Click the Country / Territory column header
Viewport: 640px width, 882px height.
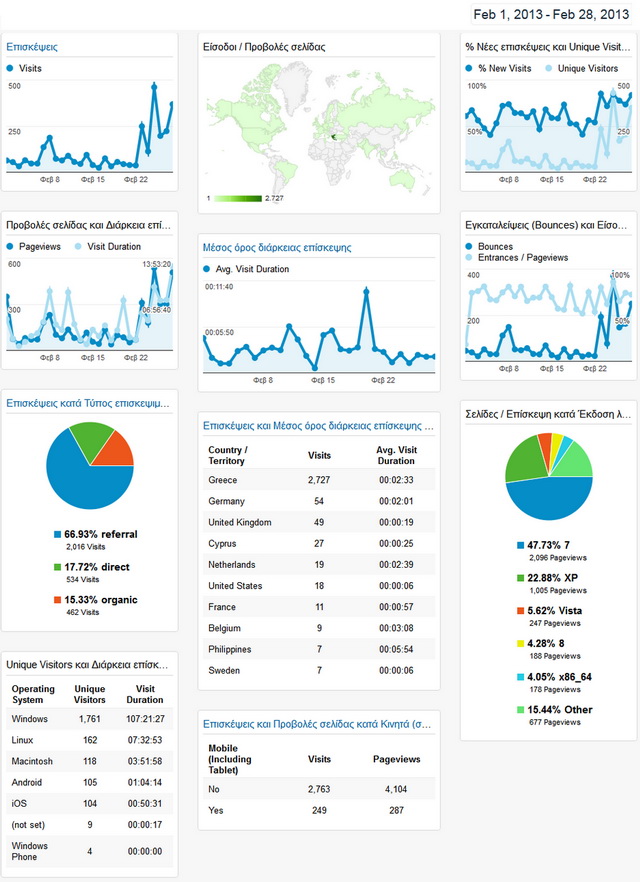[226, 455]
